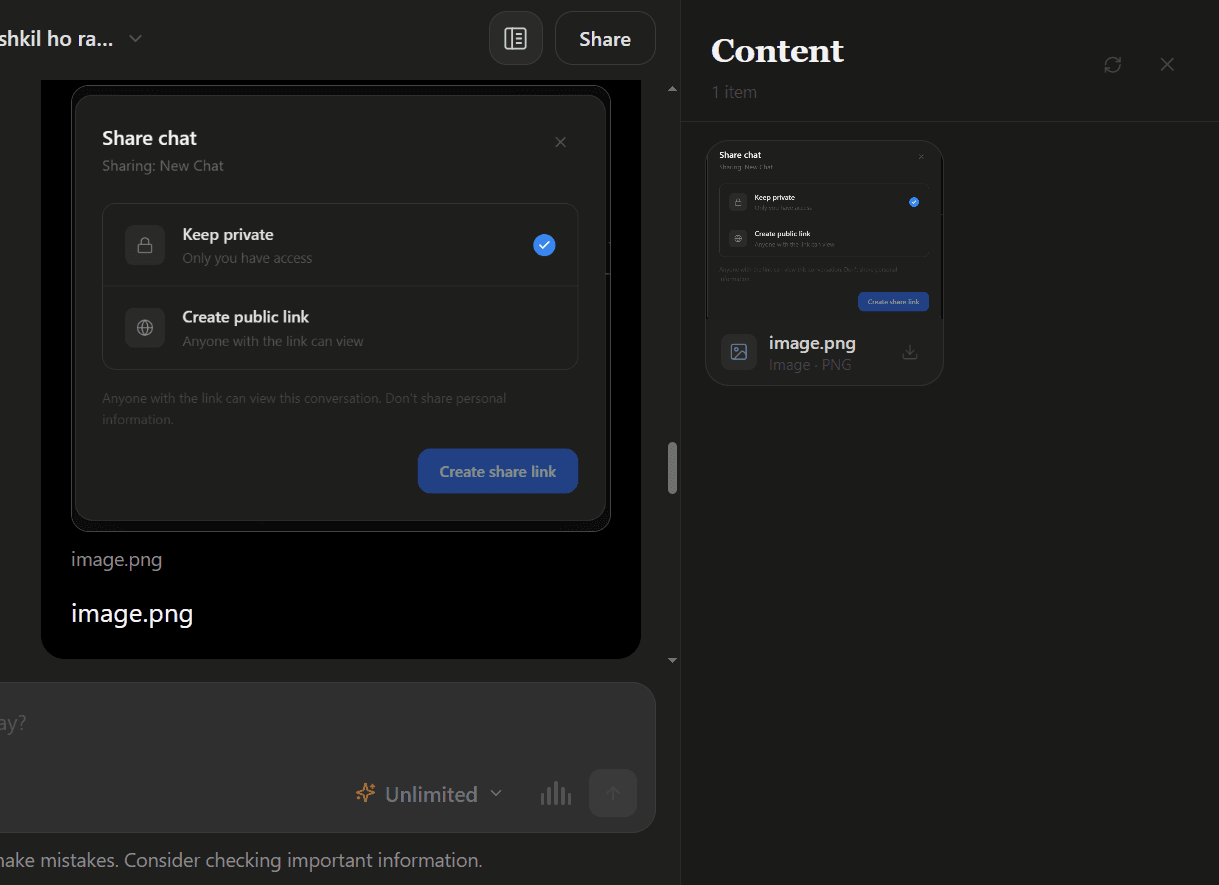This screenshot has width=1219, height=885.
Task: Click the scroll up arrow of chat
Action: click(x=672, y=89)
